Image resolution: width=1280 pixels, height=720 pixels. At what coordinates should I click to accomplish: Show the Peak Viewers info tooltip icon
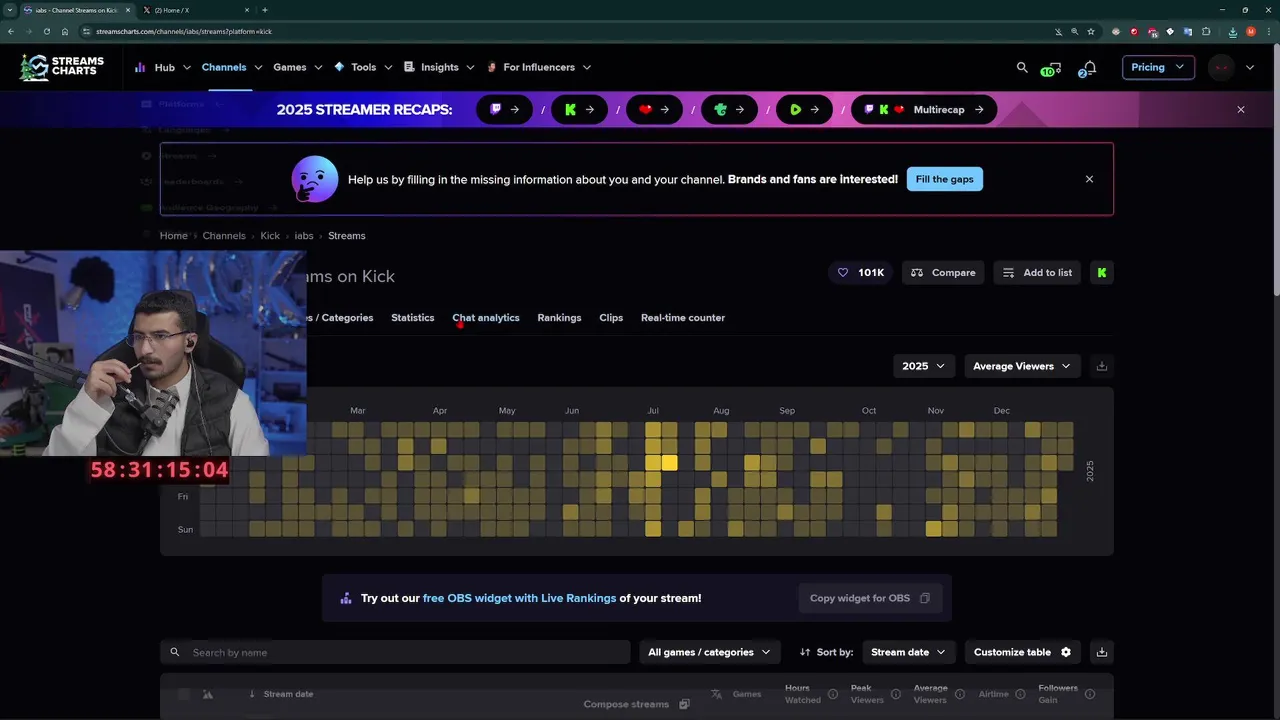click(896, 694)
